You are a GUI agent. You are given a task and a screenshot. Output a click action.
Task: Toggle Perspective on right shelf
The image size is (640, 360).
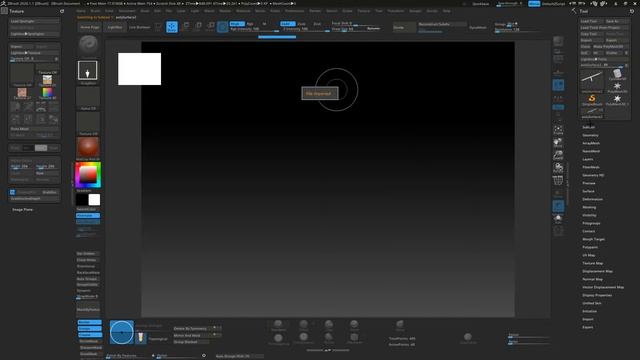click(x=558, y=73)
